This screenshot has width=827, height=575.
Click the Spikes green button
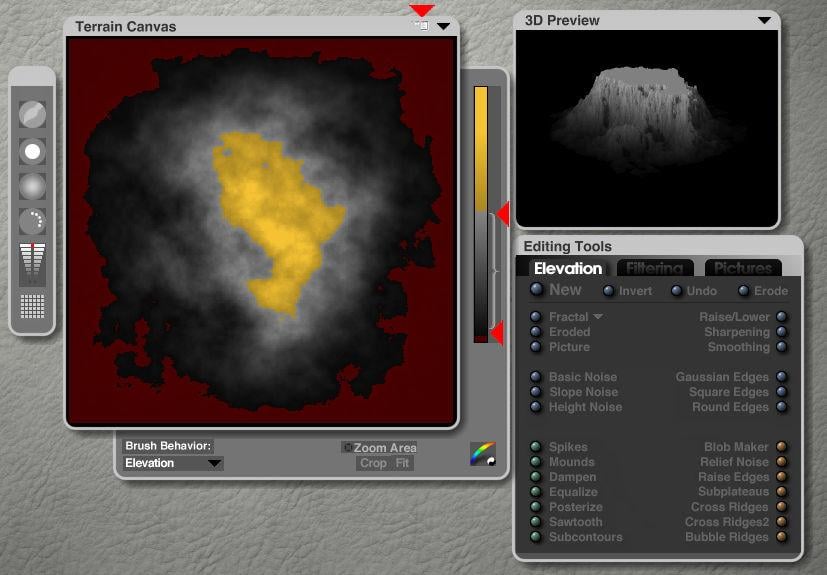pyautogui.click(x=536, y=447)
